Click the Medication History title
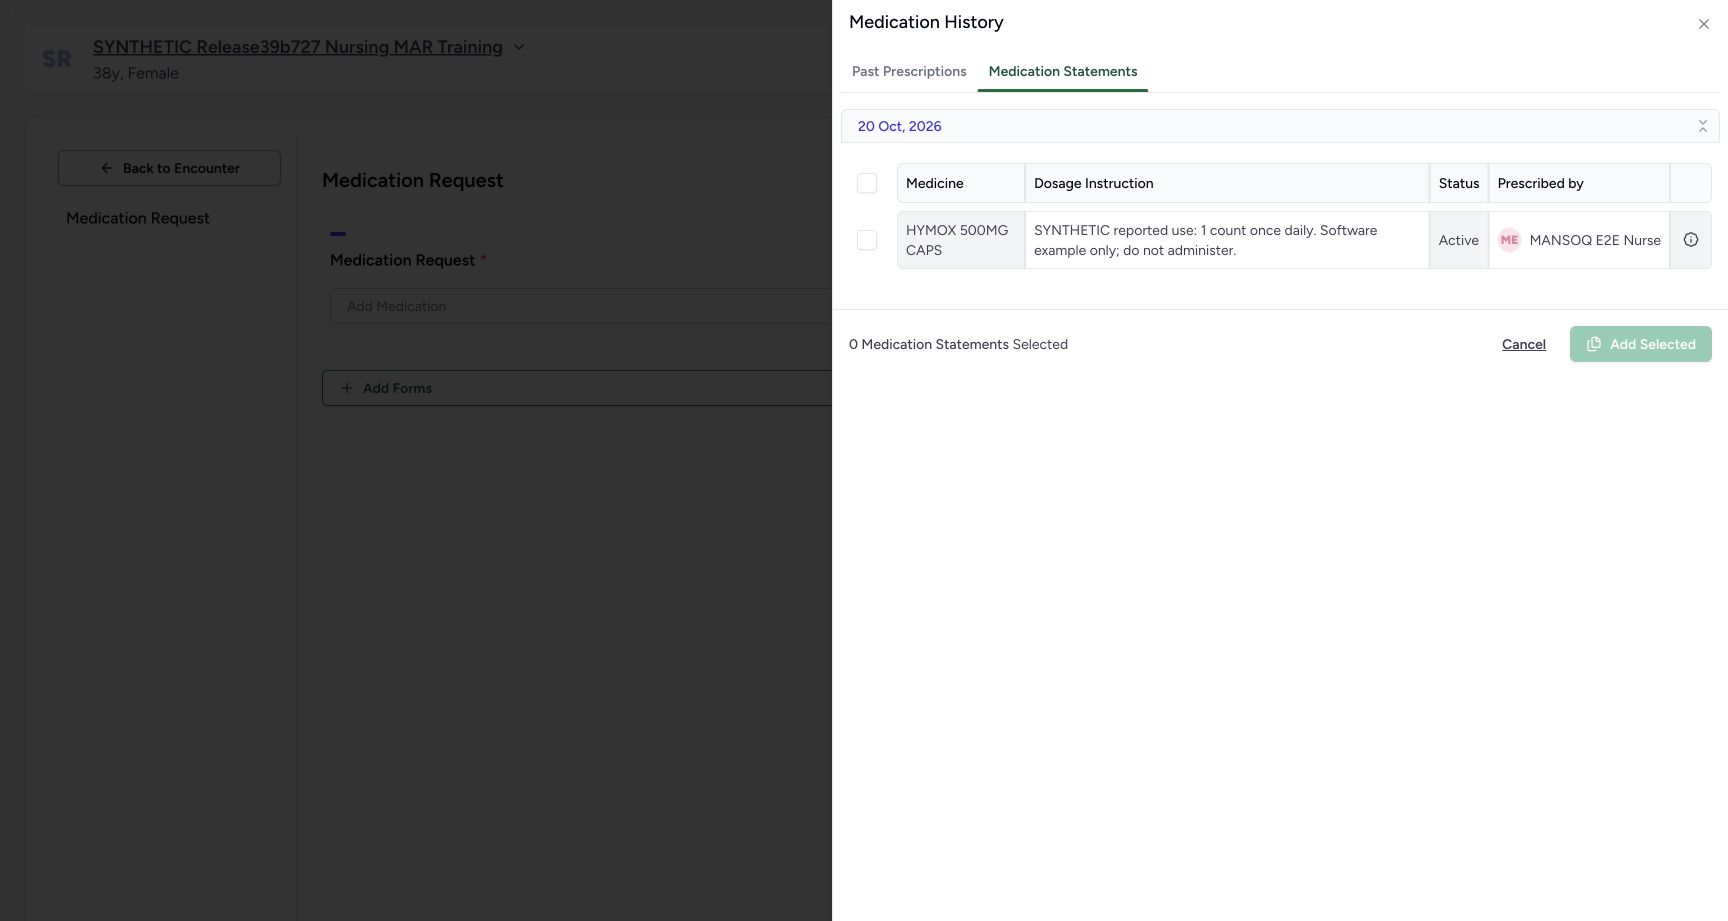This screenshot has height=921, width=1728. [x=926, y=22]
